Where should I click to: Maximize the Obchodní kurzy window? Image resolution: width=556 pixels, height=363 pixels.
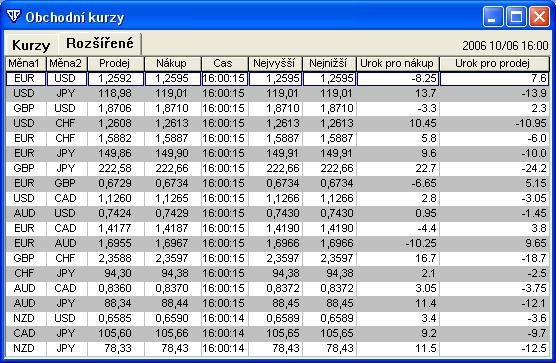click(516, 16)
